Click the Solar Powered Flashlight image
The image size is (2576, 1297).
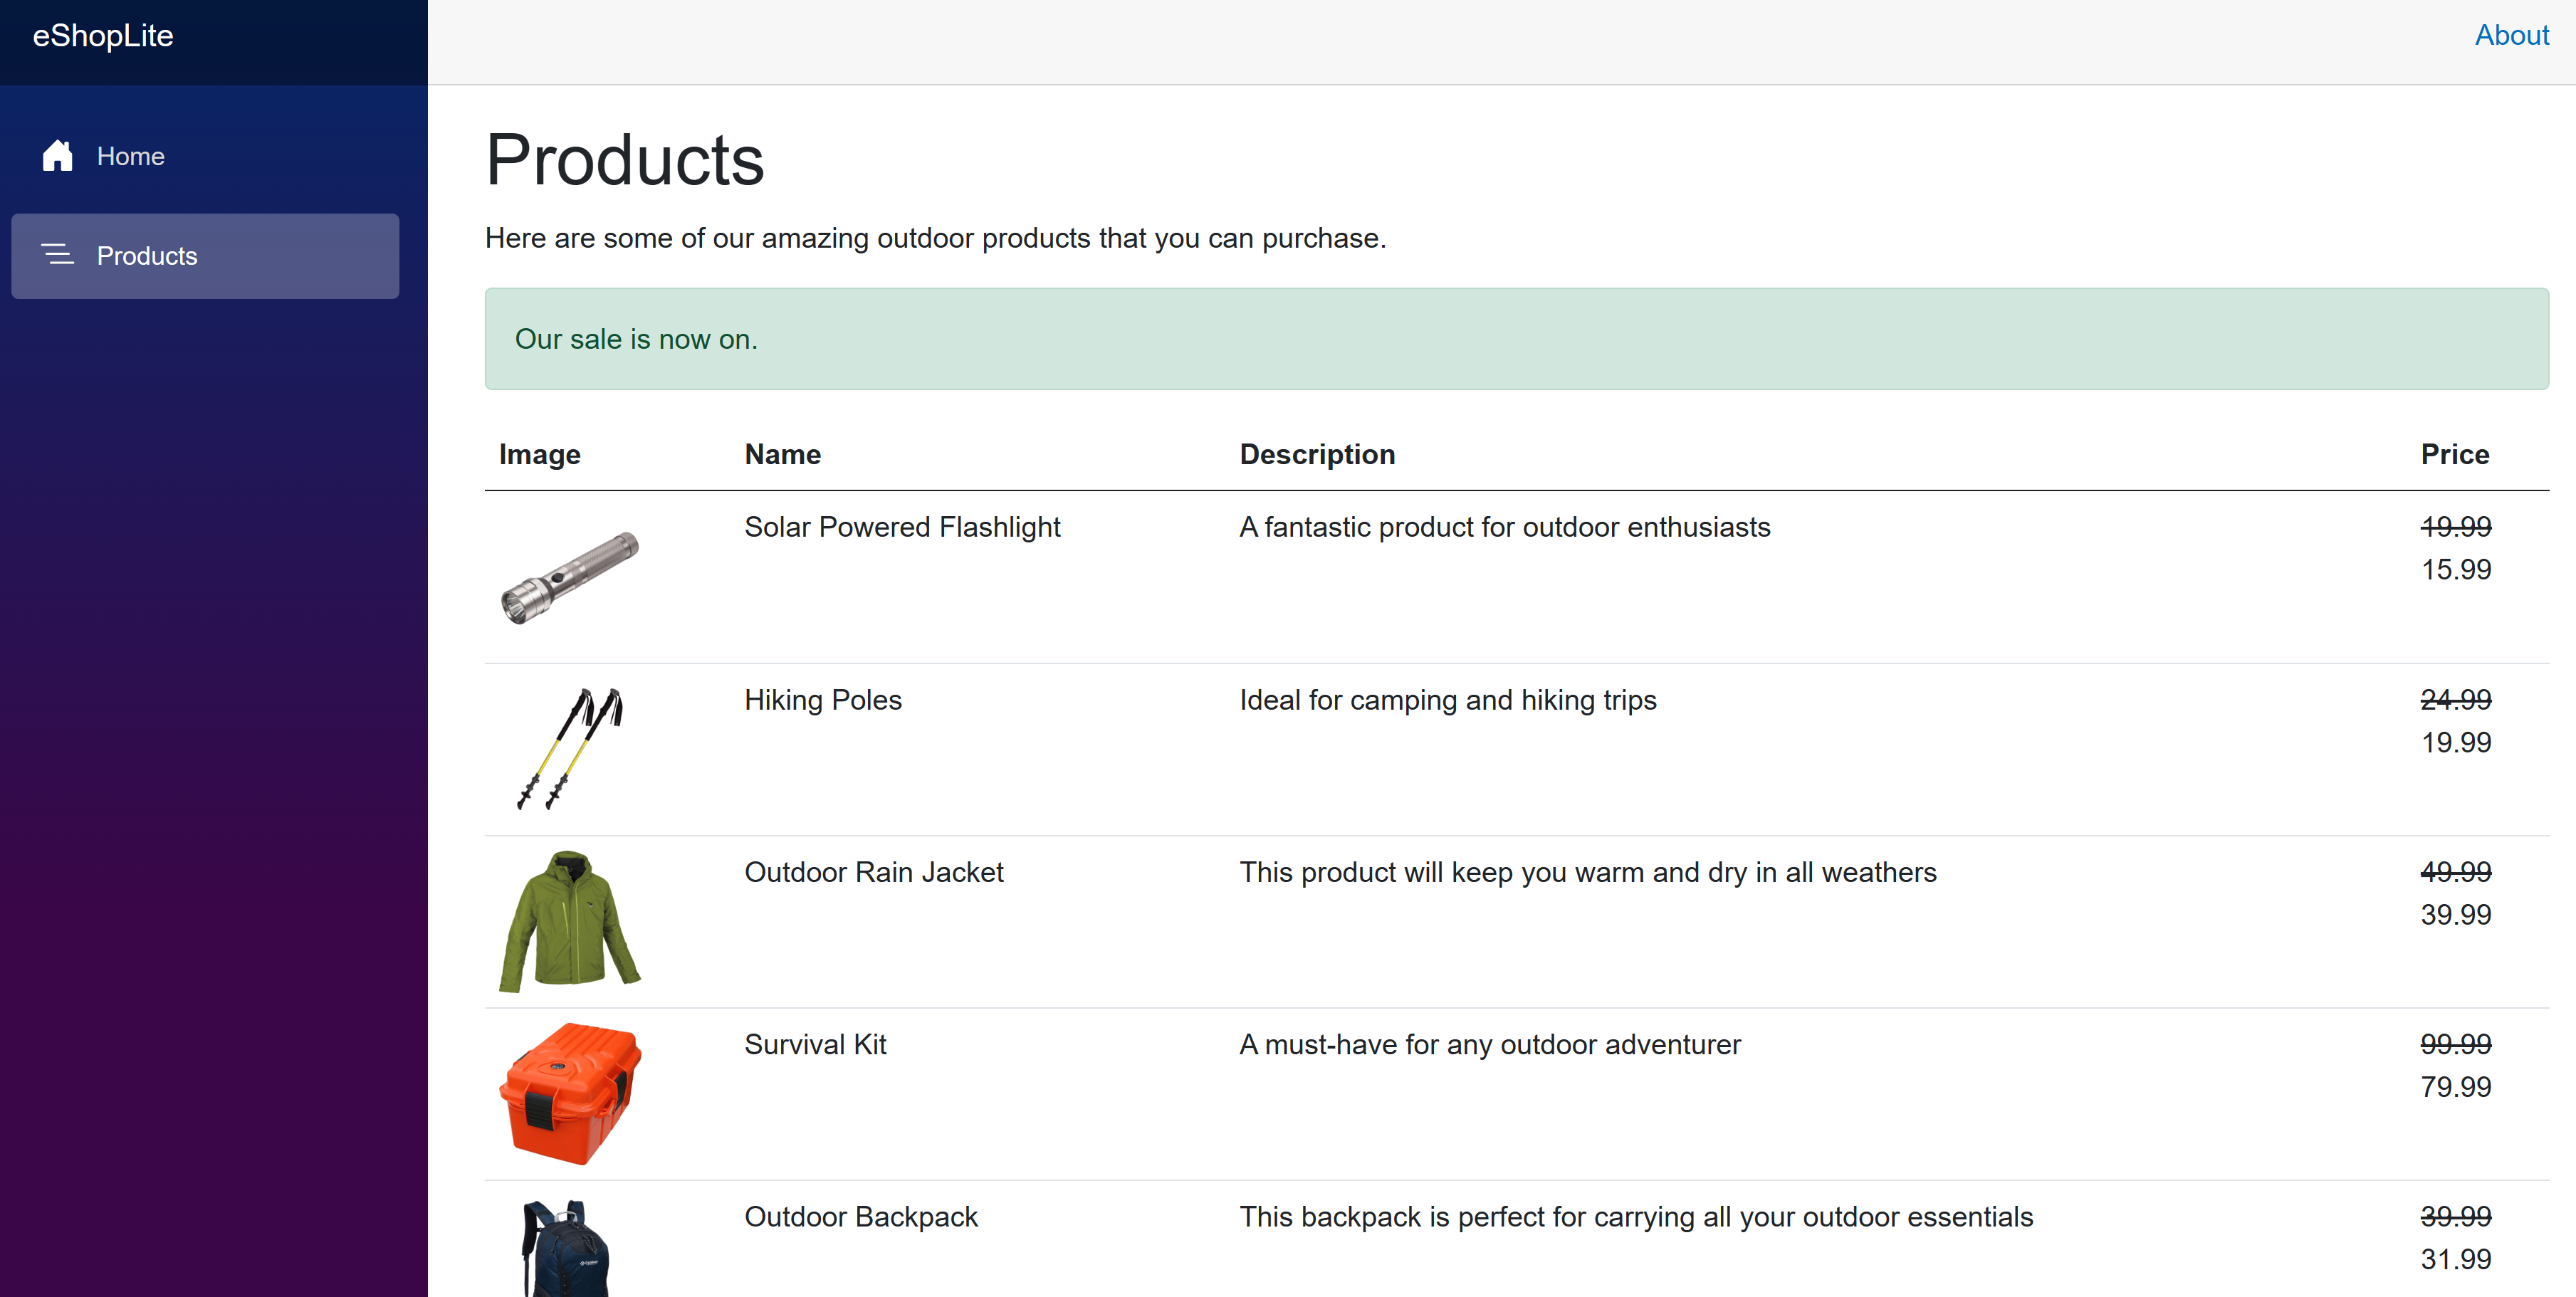pyautogui.click(x=570, y=578)
